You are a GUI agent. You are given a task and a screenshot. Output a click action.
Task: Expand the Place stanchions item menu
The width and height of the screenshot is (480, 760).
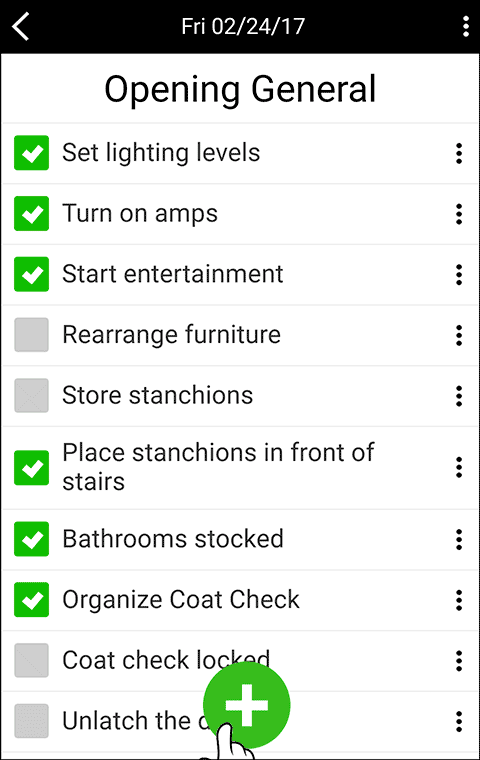[459, 467]
